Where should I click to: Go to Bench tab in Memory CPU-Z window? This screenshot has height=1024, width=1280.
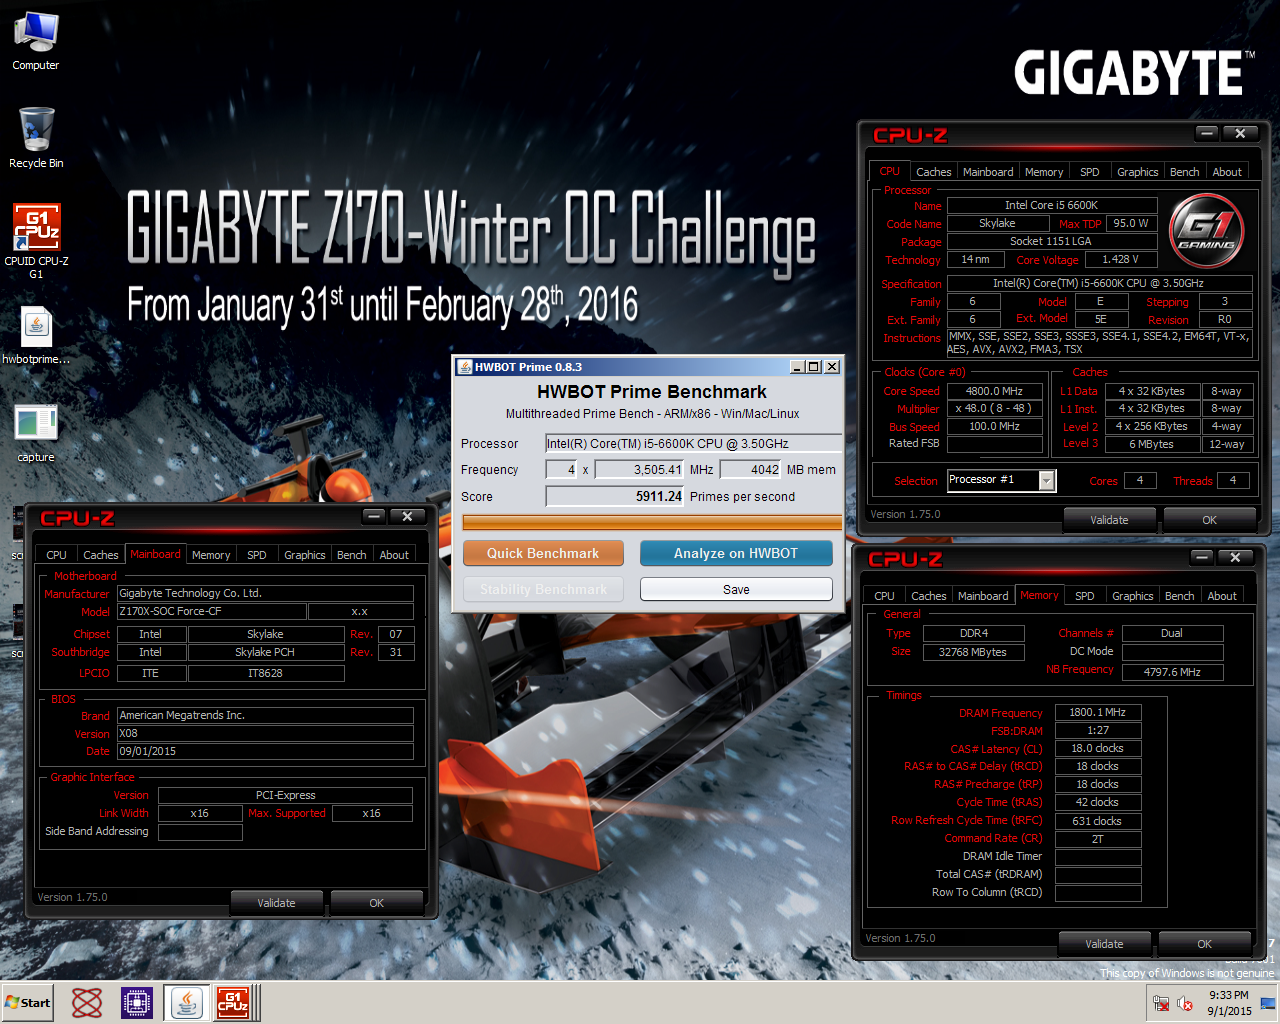coord(1180,596)
